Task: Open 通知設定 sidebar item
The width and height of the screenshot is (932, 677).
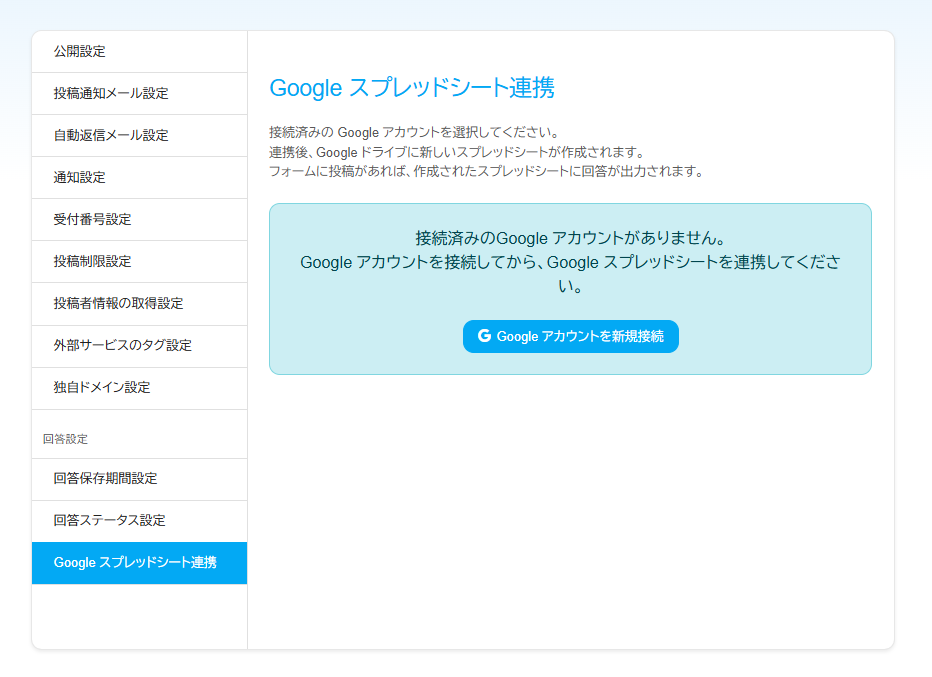Action: 139,178
